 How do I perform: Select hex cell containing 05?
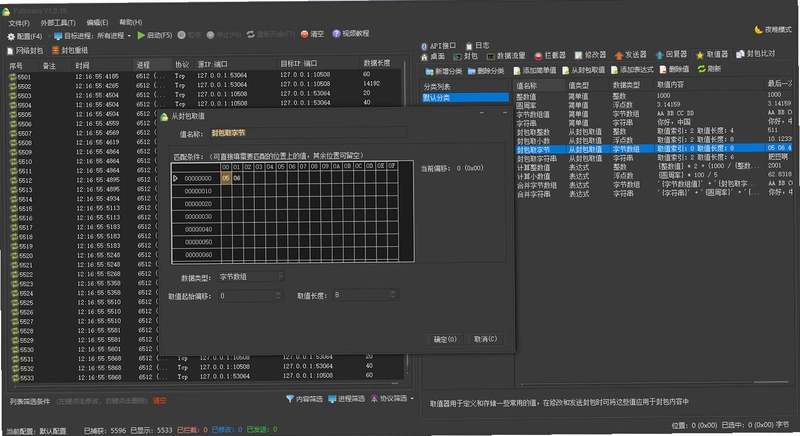[226, 178]
